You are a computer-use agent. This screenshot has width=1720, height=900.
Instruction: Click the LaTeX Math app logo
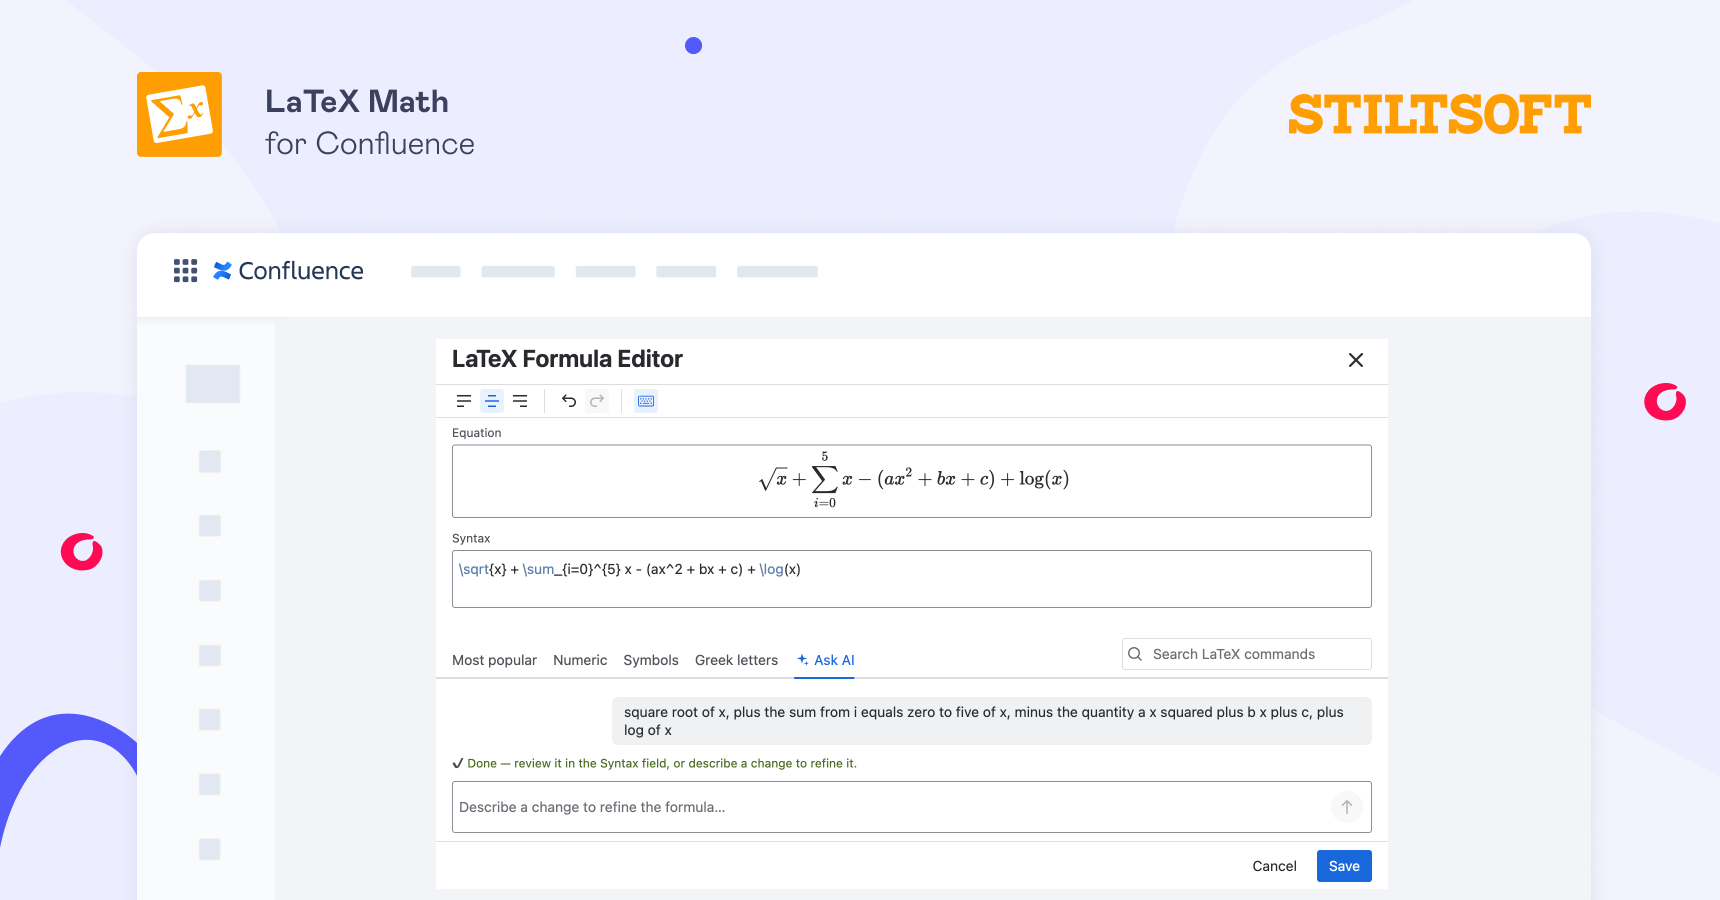pos(179,114)
